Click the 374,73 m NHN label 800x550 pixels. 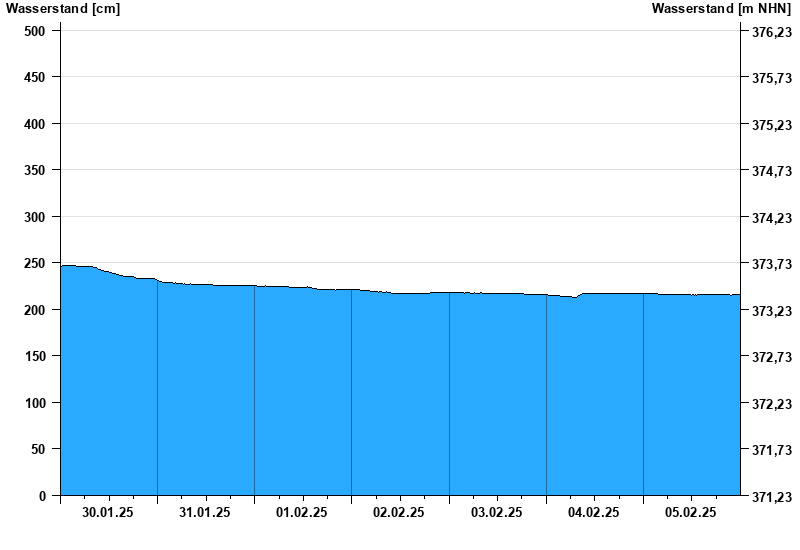point(772,171)
